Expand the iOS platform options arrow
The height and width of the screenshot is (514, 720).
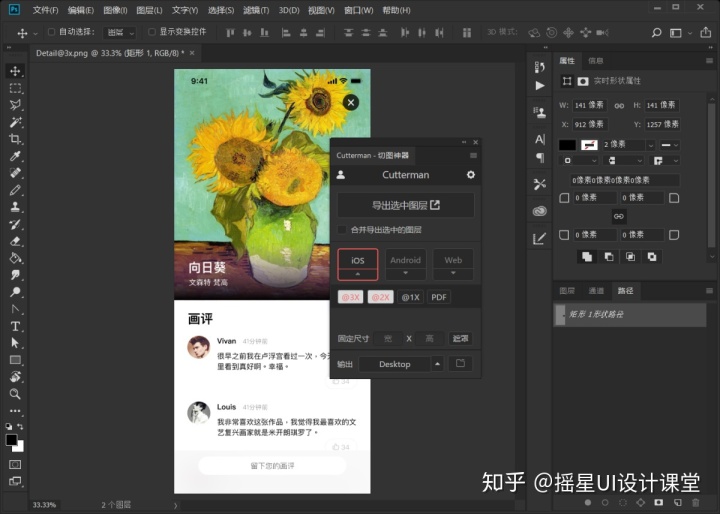pyautogui.click(x=358, y=274)
